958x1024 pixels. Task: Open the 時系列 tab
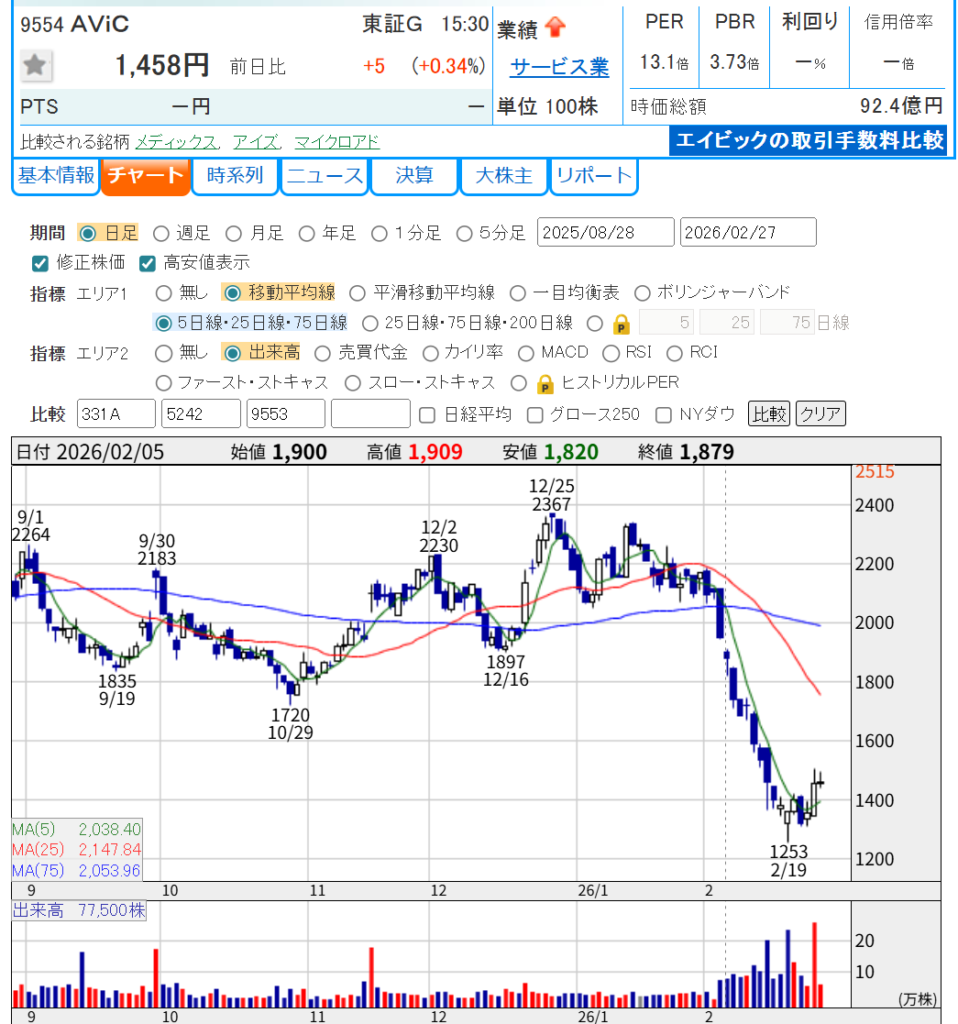click(235, 176)
